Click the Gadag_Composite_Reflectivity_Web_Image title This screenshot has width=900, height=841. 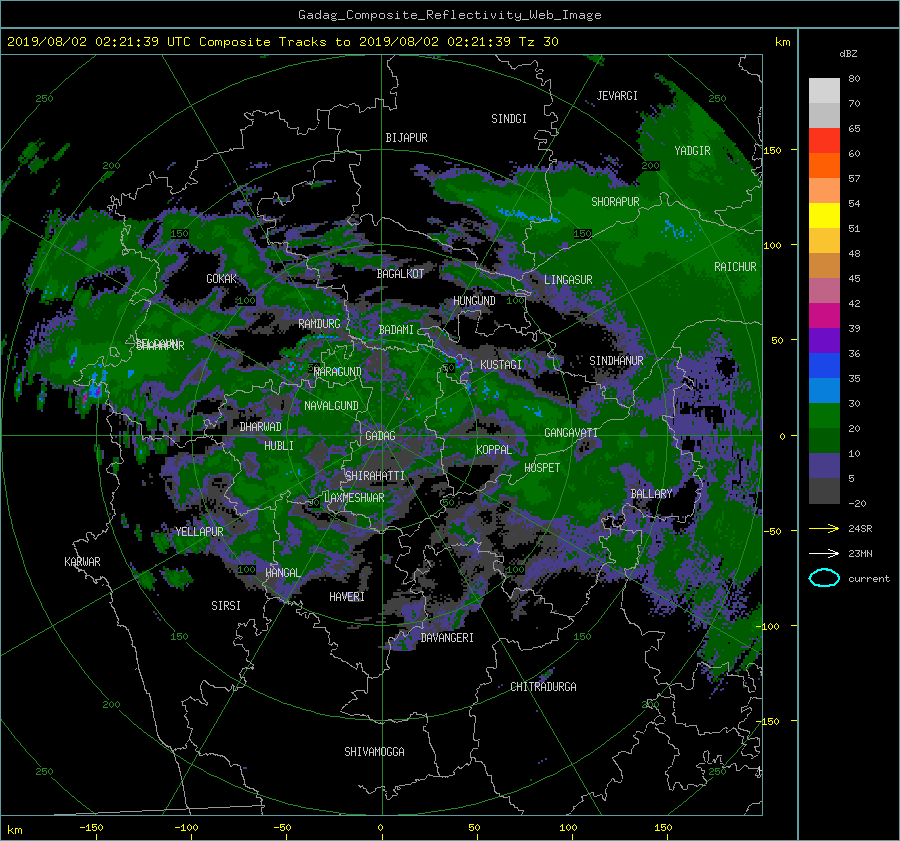449,15
